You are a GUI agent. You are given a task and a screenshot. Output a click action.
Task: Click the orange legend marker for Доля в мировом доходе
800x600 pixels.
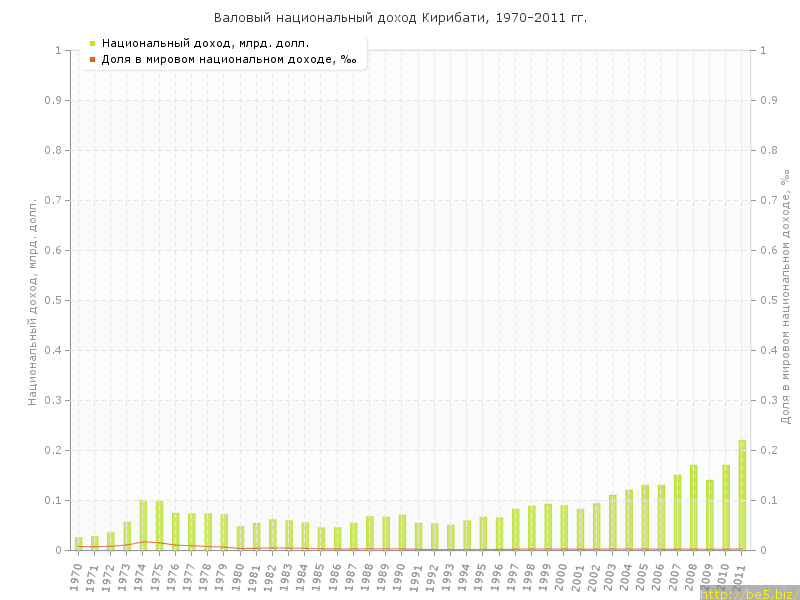click(92, 60)
